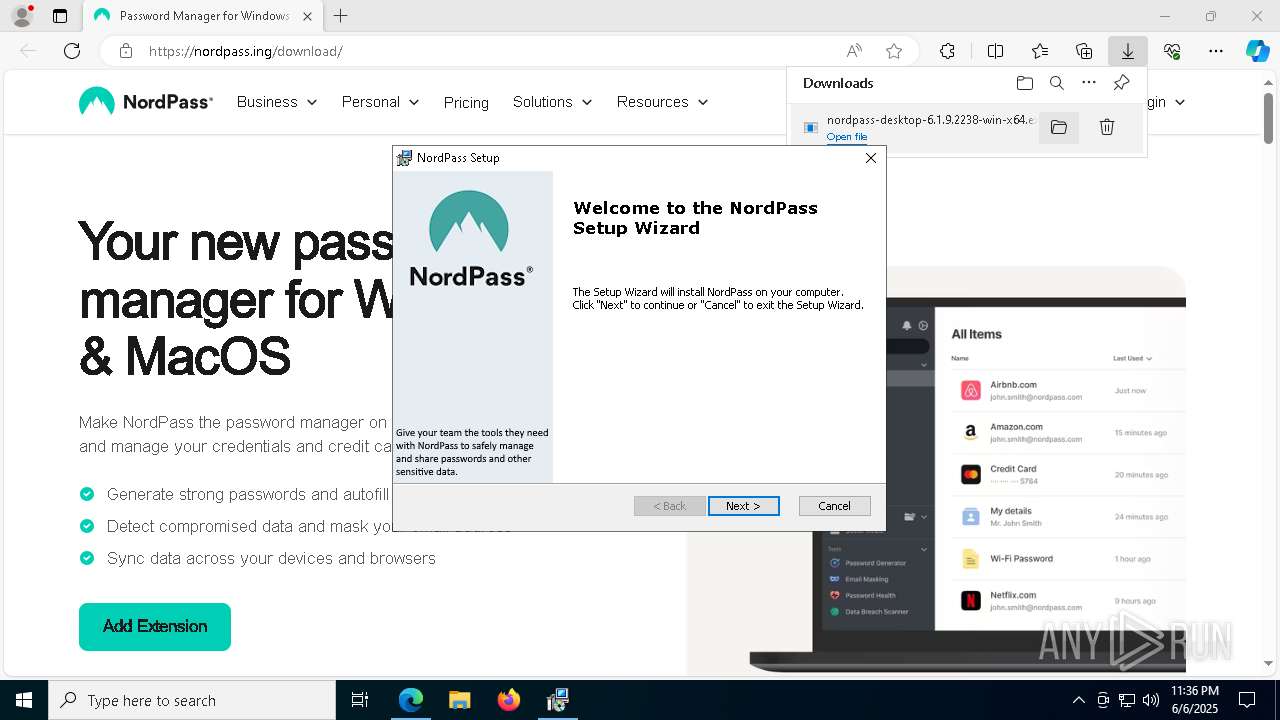Close the NordPass Setup dialog
Image resolution: width=1280 pixels, height=720 pixels.
[x=870, y=158]
